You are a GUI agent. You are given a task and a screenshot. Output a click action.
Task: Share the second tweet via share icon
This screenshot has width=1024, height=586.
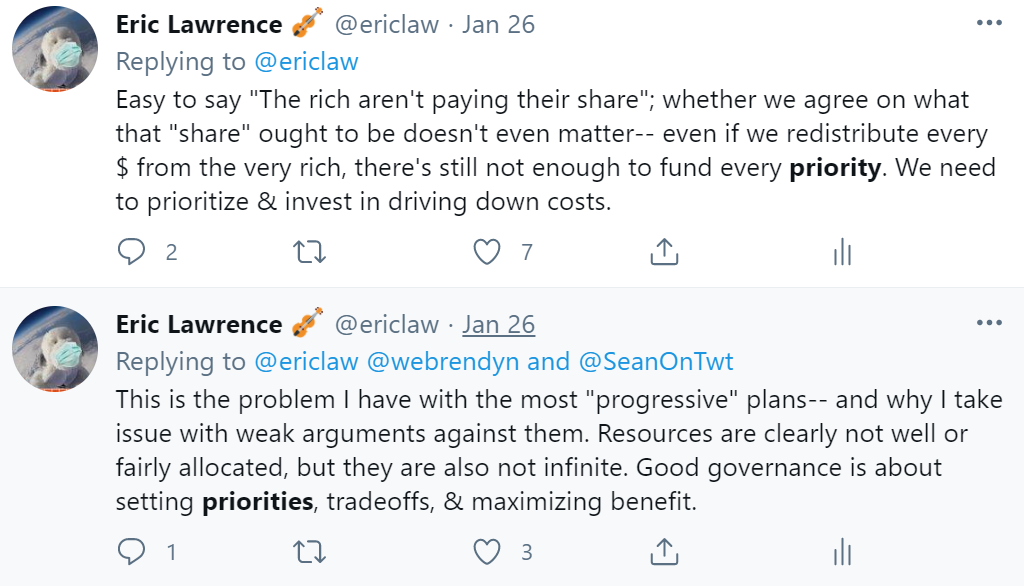664,551
